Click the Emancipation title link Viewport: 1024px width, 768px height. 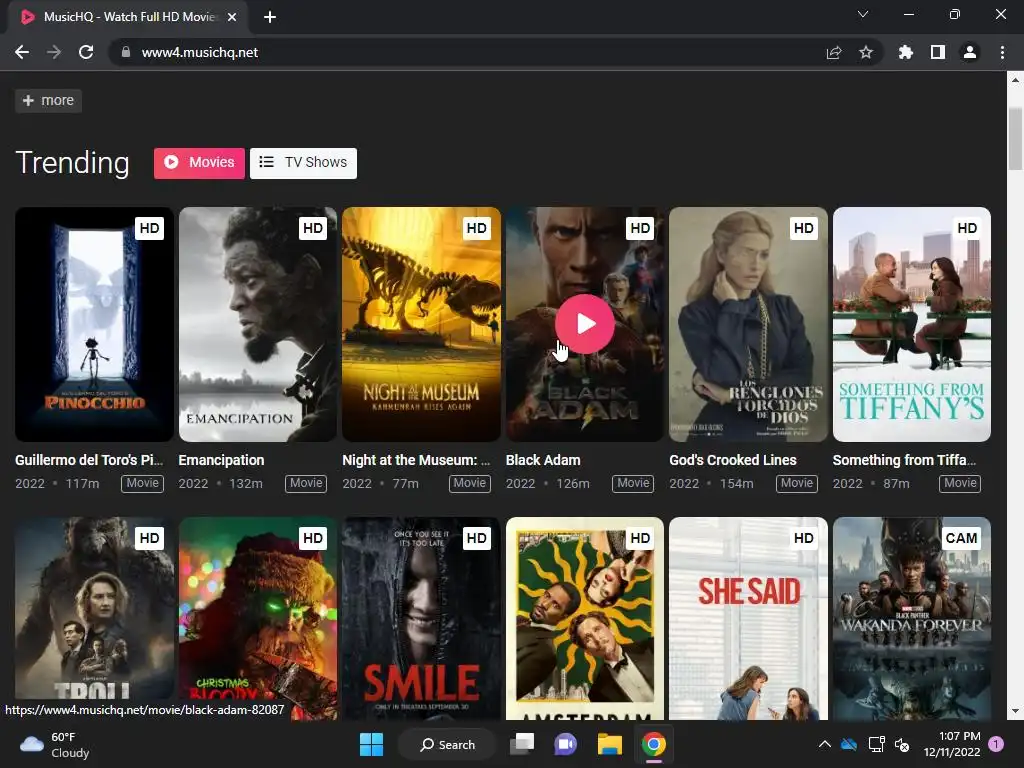[x=221, y=460]
